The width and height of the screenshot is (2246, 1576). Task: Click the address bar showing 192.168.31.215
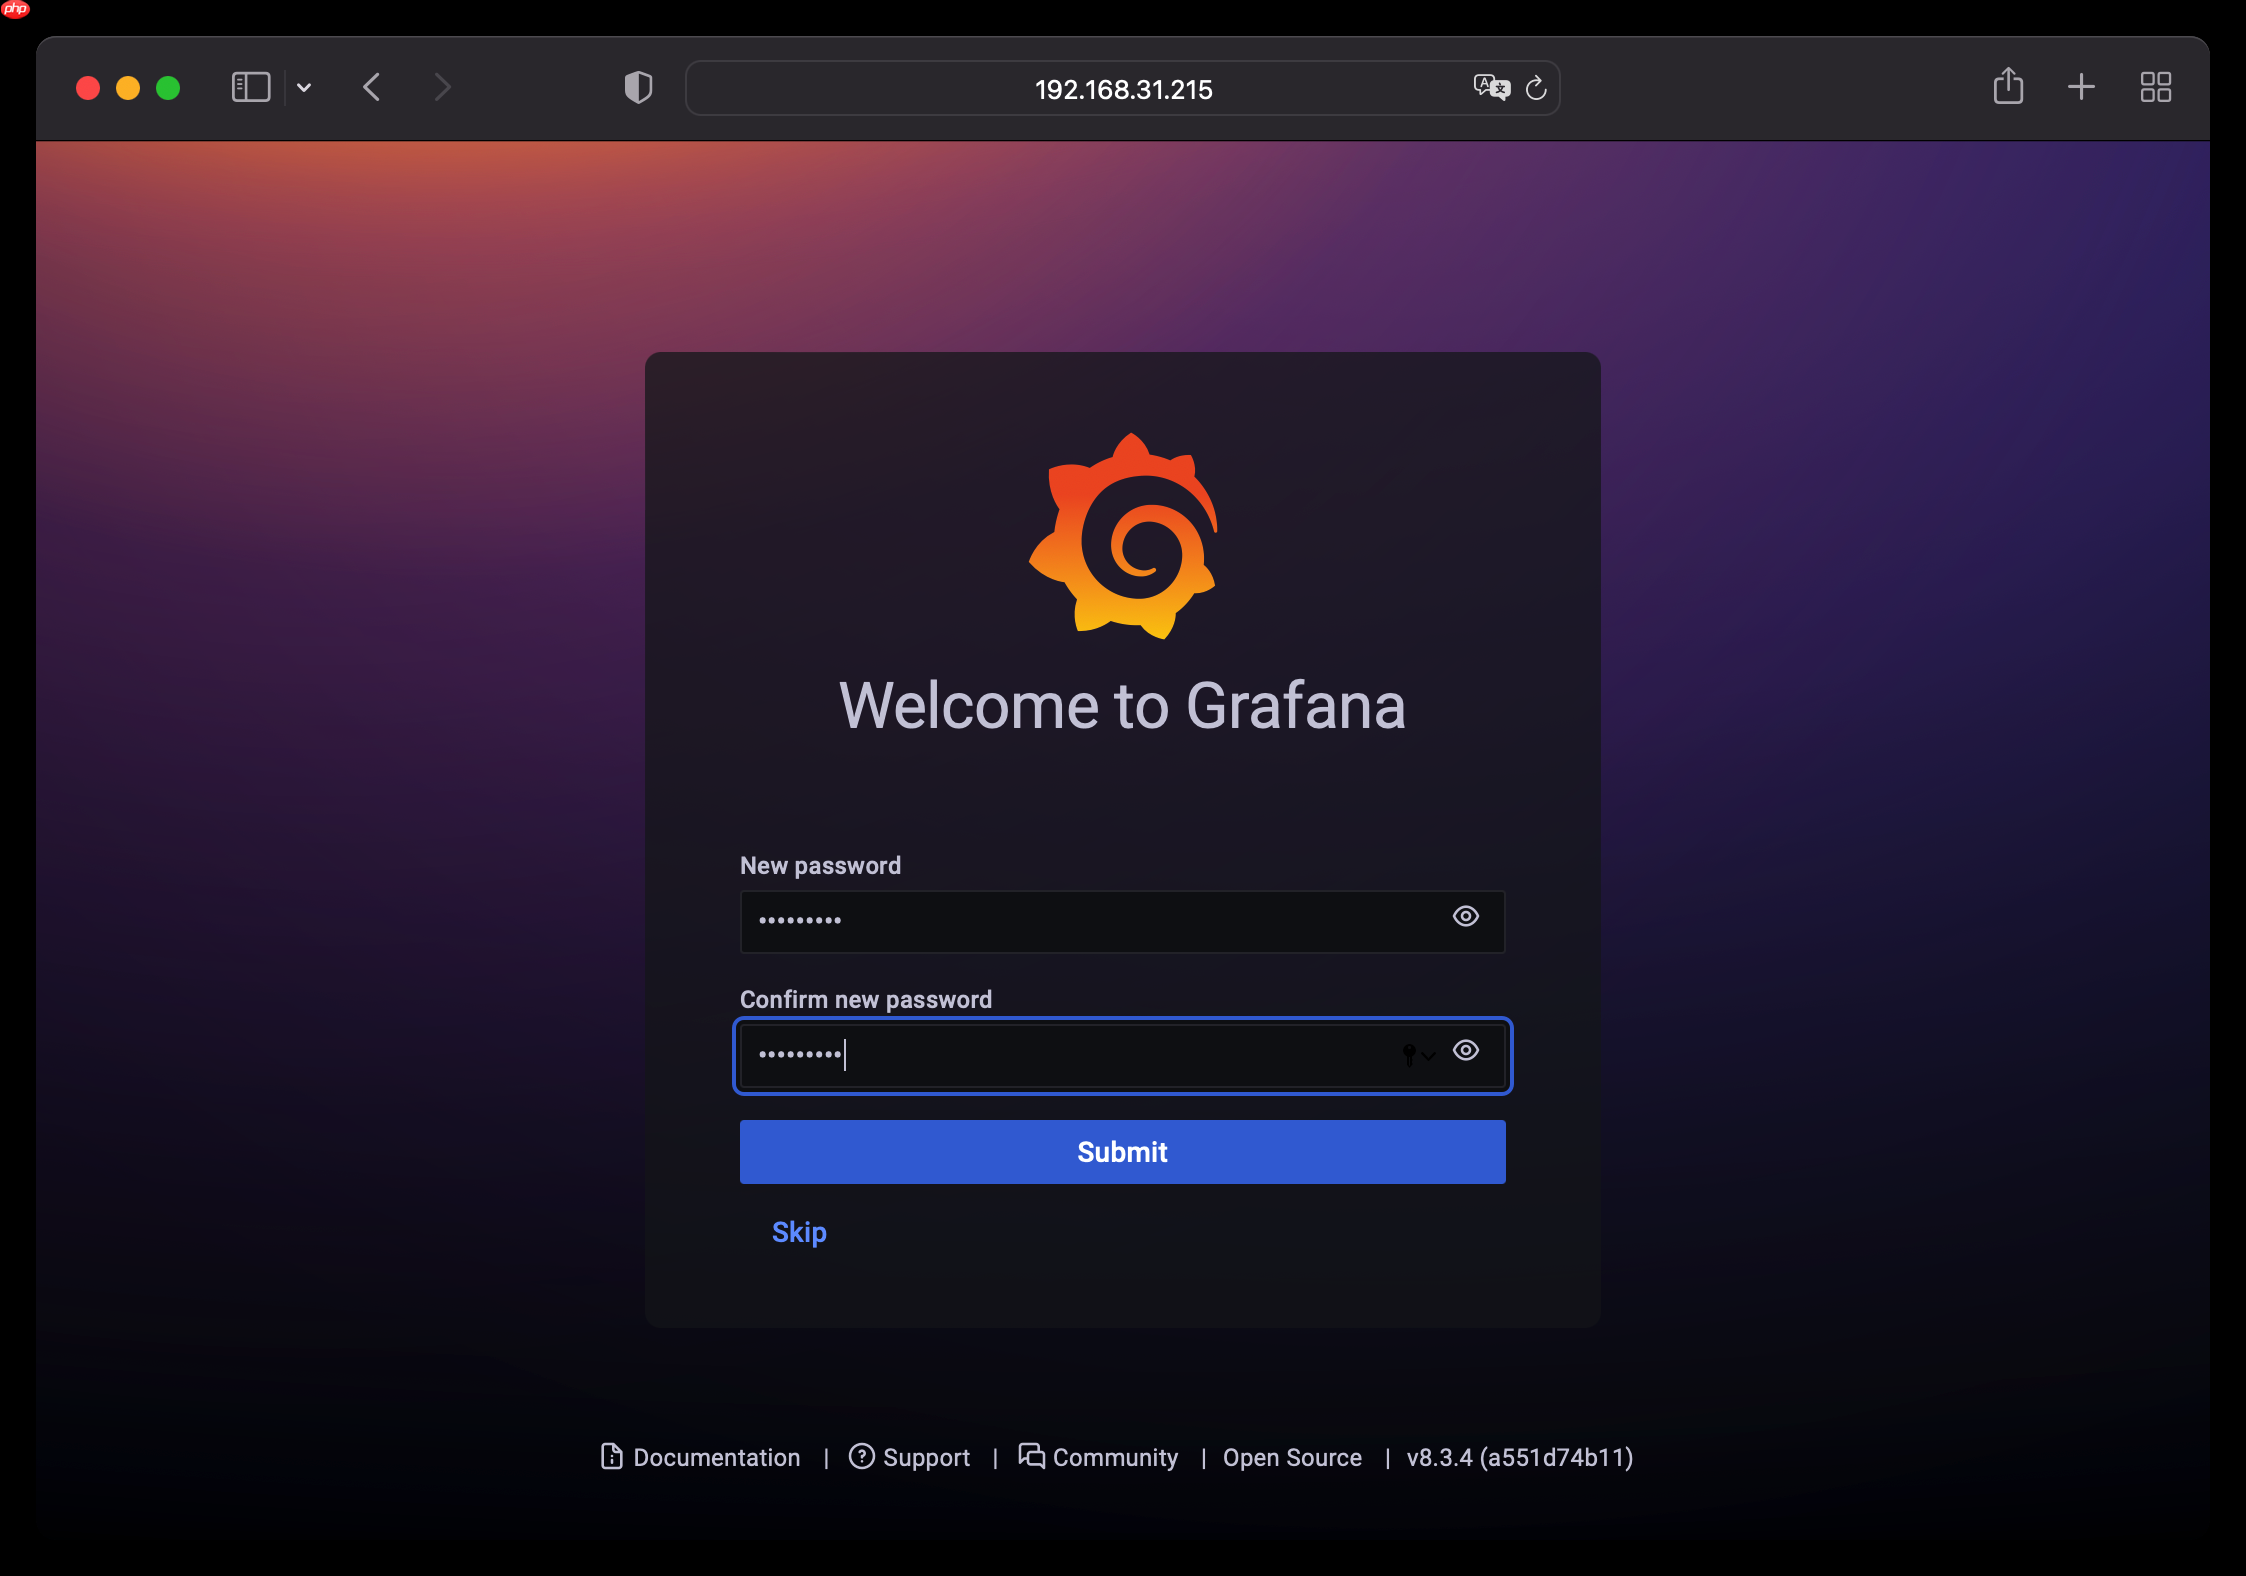point(1122,89)
